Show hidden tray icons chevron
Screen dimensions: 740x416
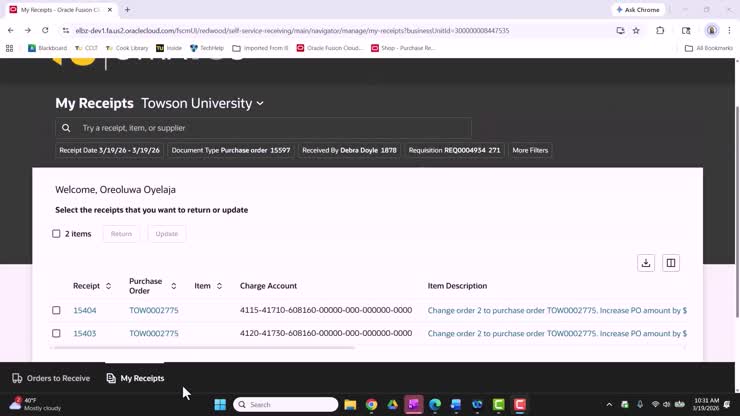click(609, 405)
